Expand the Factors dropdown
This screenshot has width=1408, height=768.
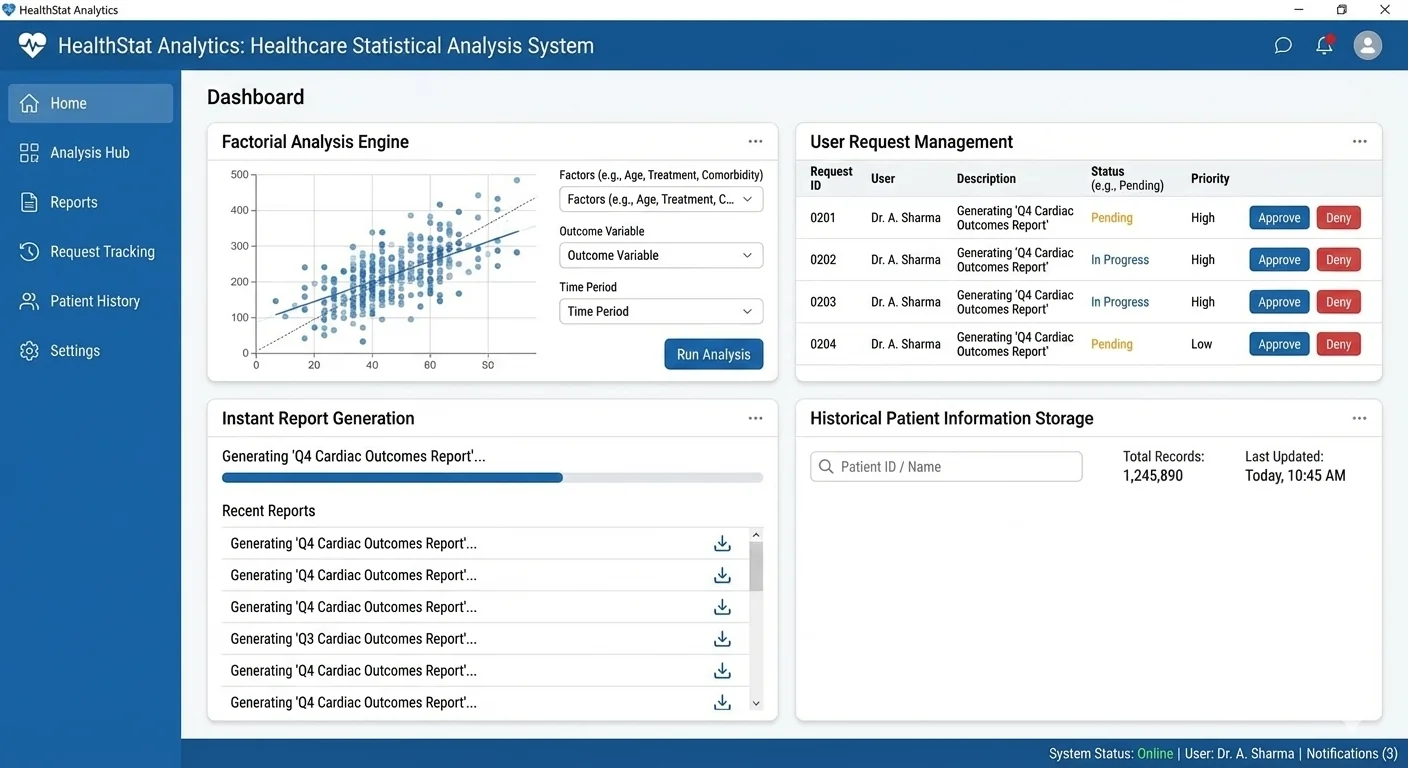click(x=661, y=199)
